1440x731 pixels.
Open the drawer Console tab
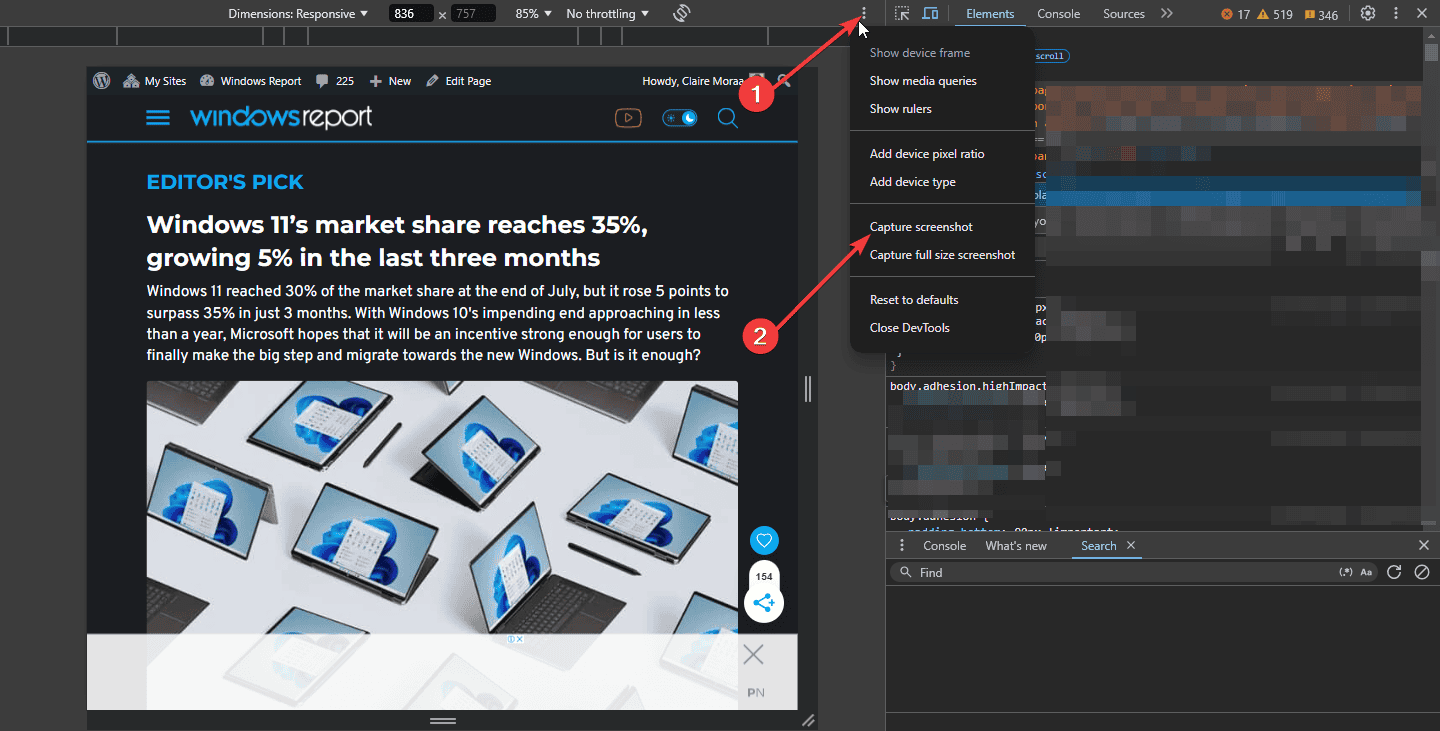[944, 546]
